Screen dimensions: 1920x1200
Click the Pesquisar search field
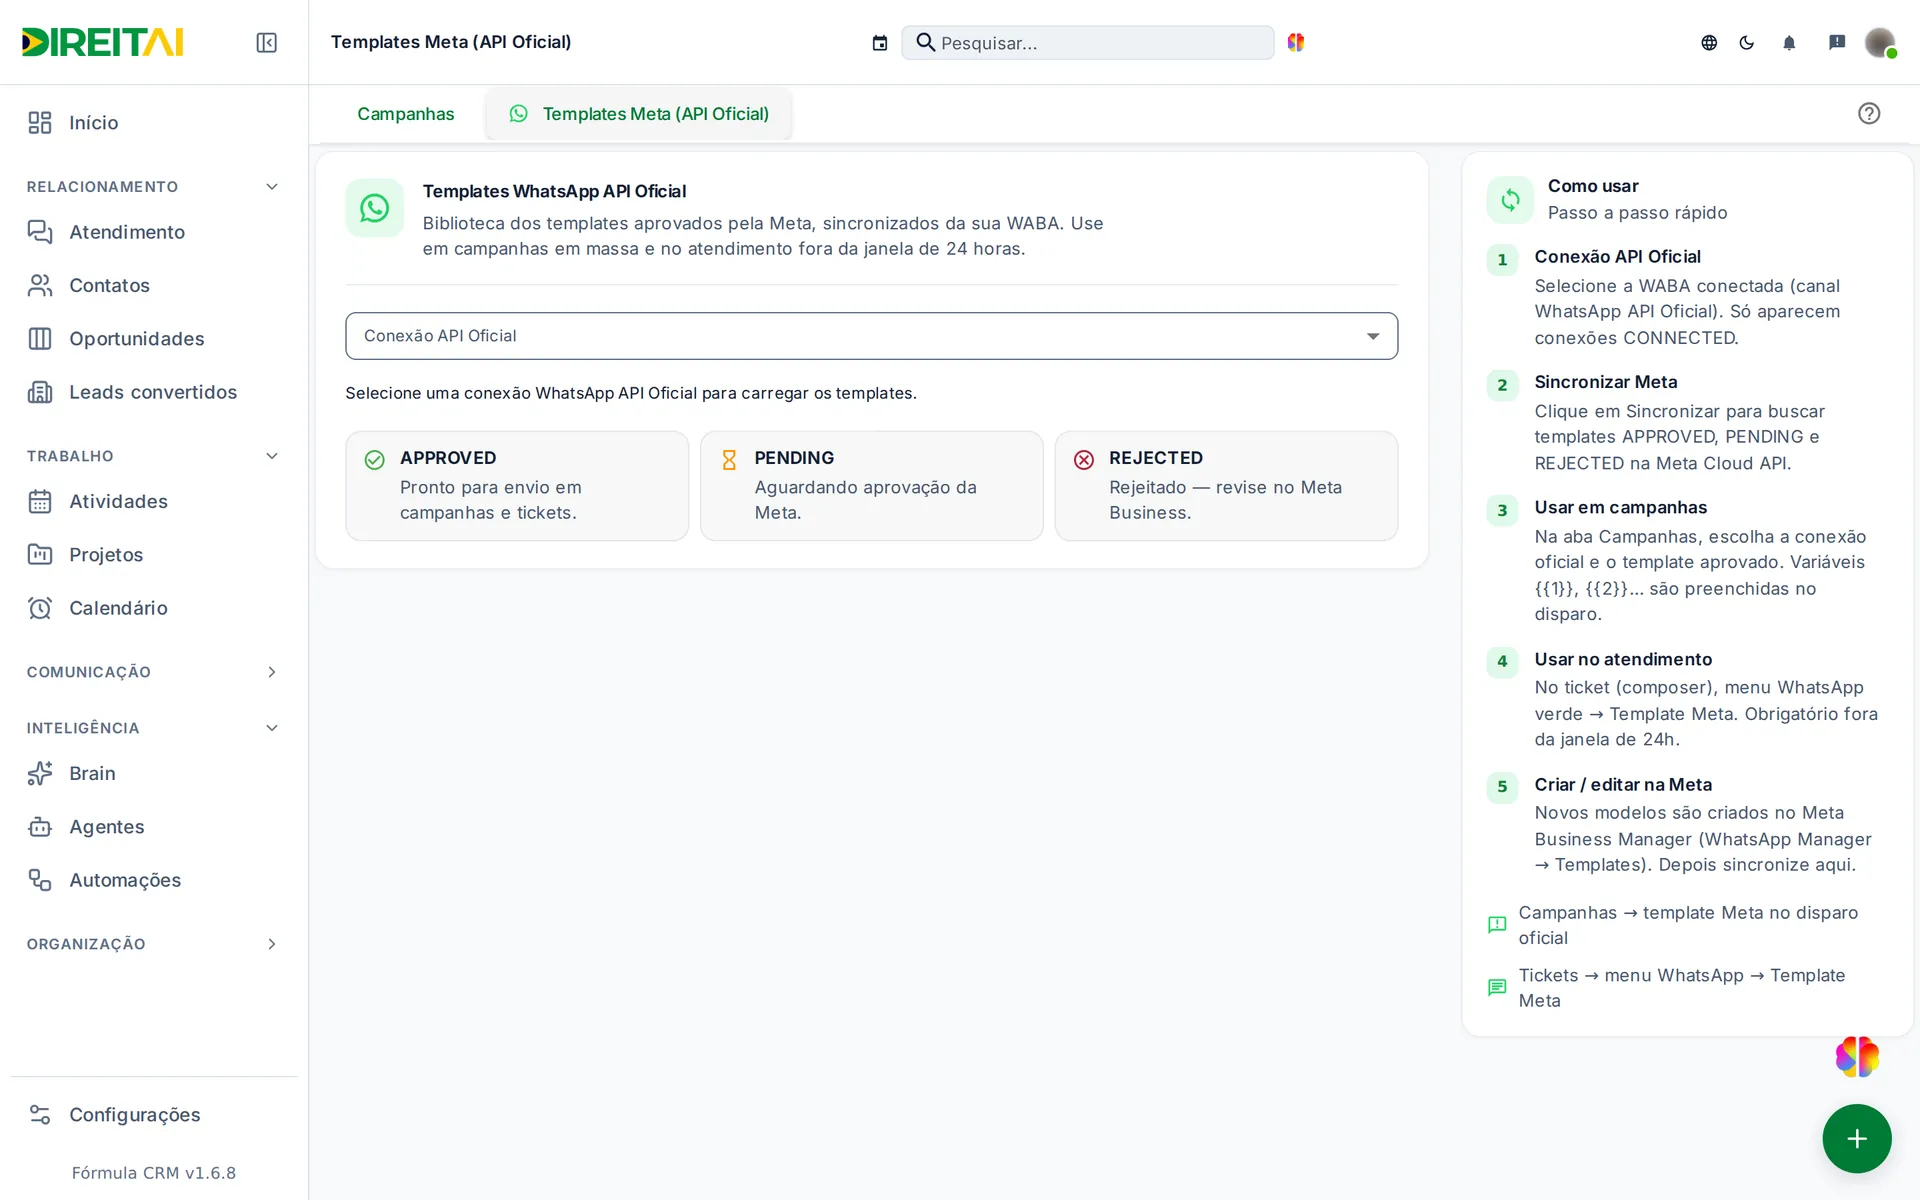pos(1088,43)
